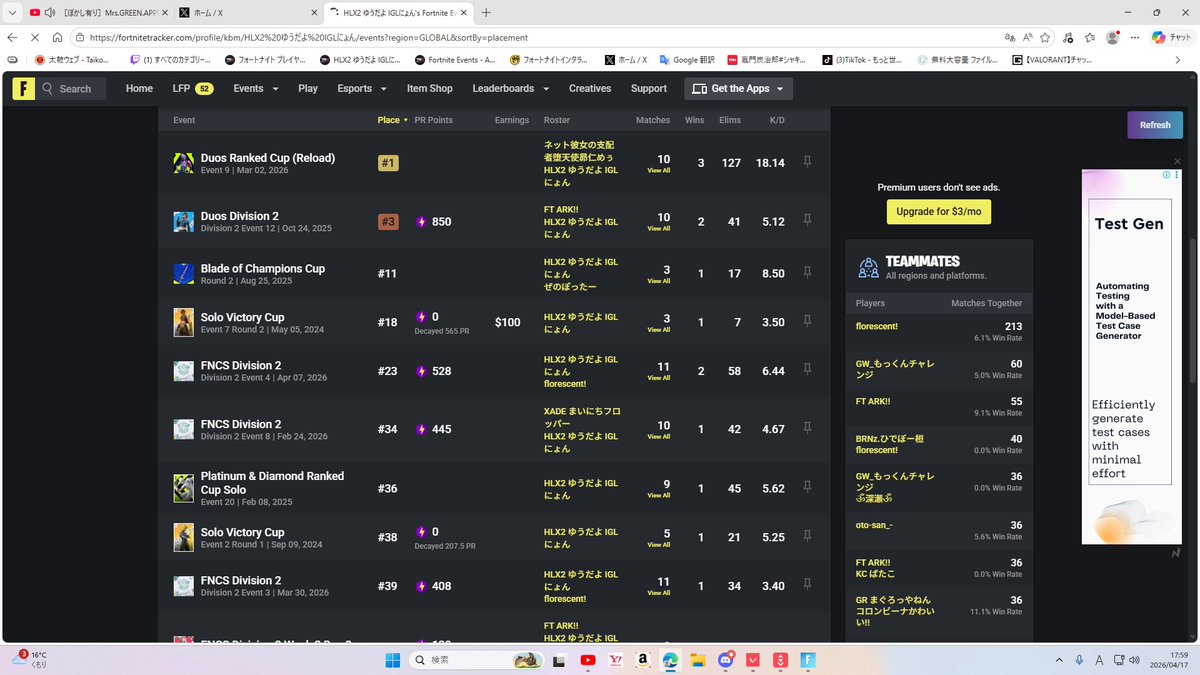Sort by the Earnings column header
The height and width of the screenshot is (675, 1200).
point(512,120)
